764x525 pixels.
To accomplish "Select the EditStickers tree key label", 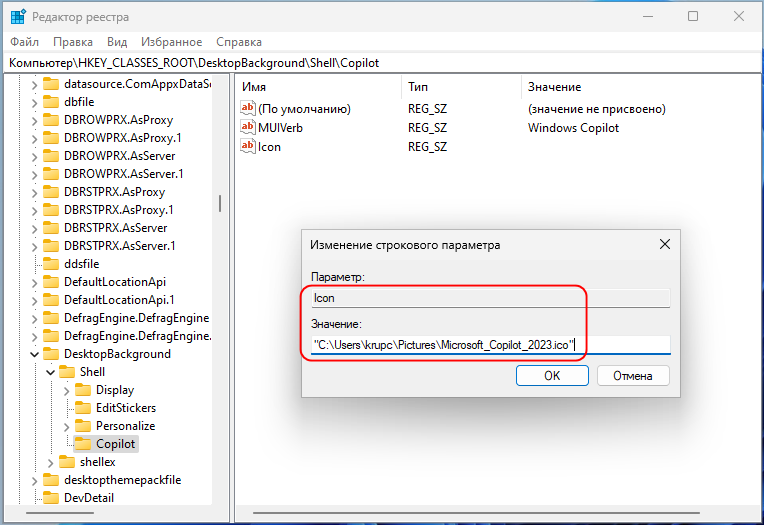I will [x=126, y=408].
